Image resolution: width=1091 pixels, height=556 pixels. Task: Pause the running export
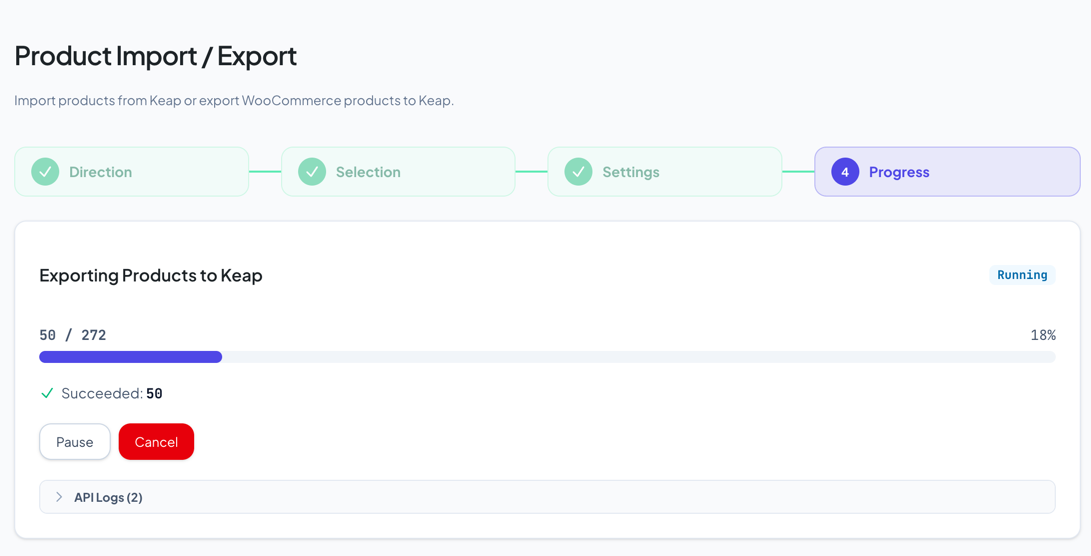click(x=75, y=442)
